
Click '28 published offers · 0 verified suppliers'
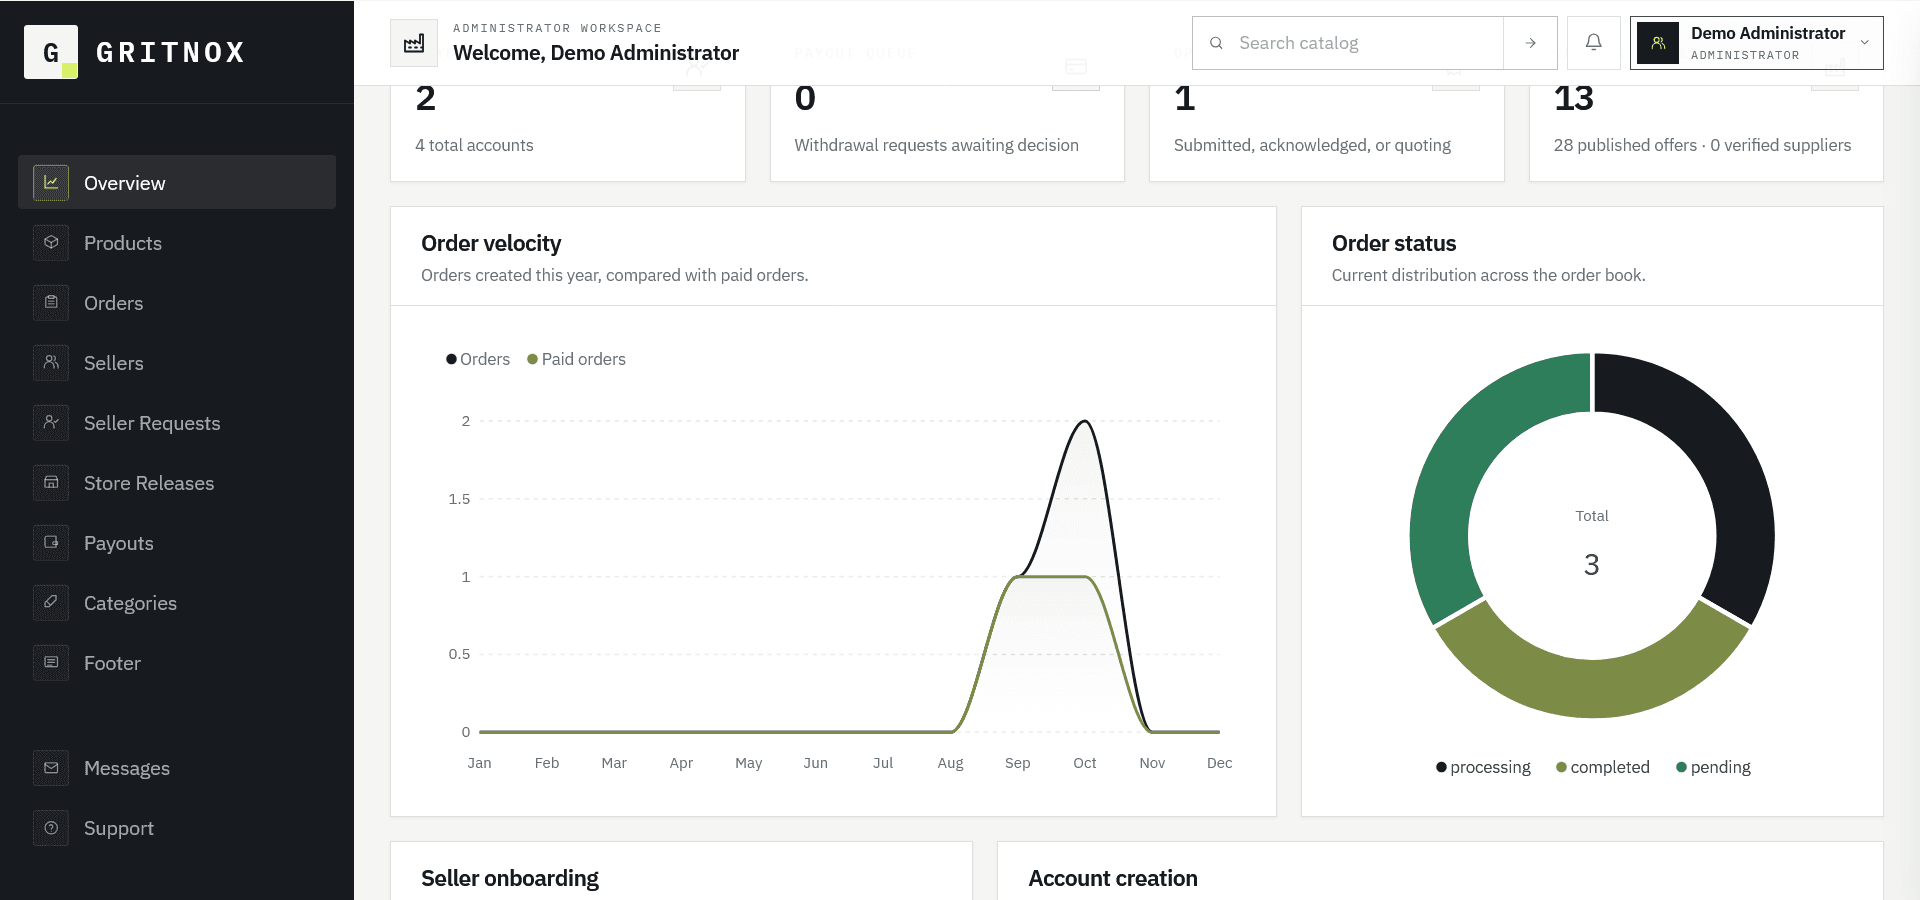(1702, 145)
